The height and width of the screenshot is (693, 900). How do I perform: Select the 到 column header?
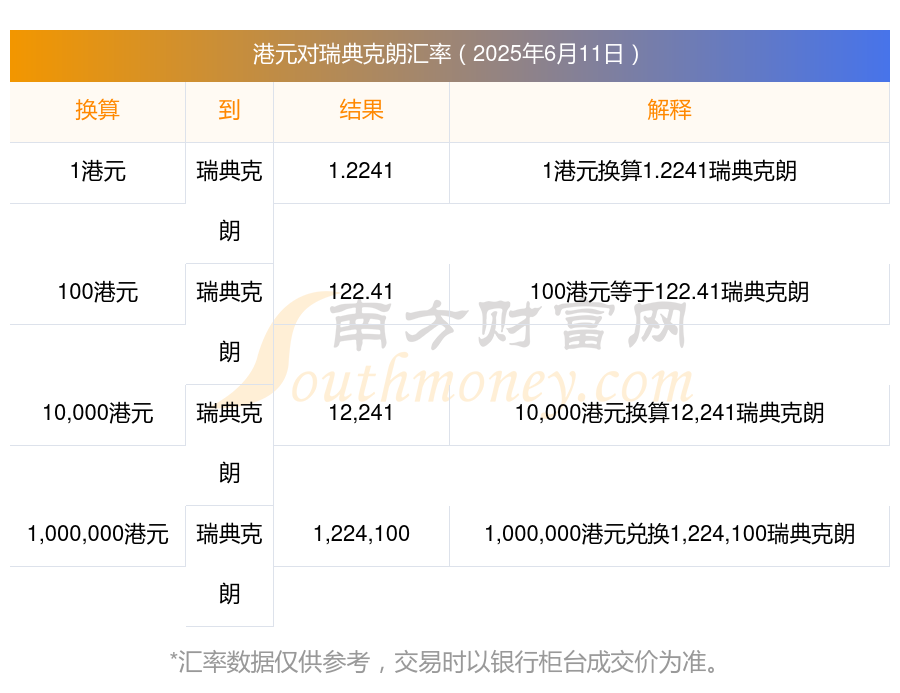pos(229,110)
